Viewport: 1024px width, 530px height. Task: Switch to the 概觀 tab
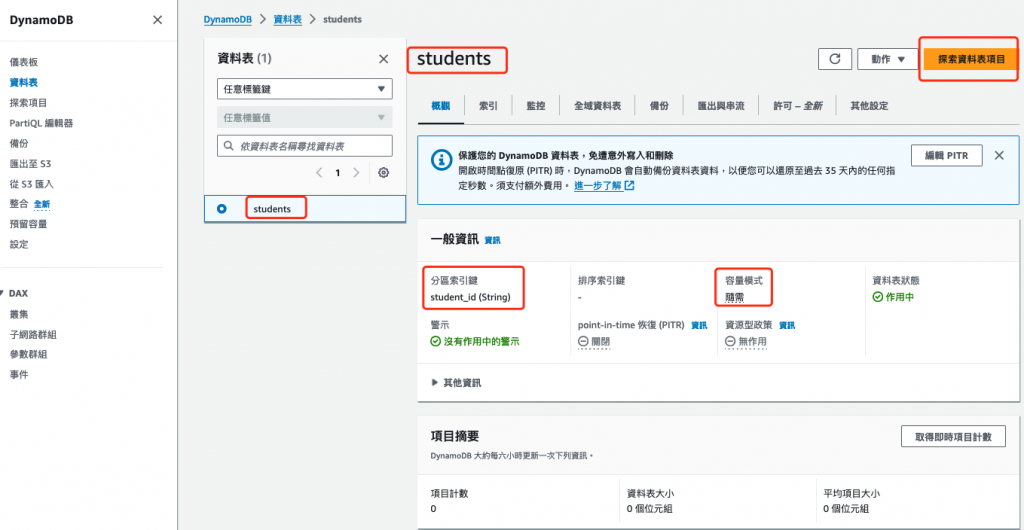pos(441,106)
